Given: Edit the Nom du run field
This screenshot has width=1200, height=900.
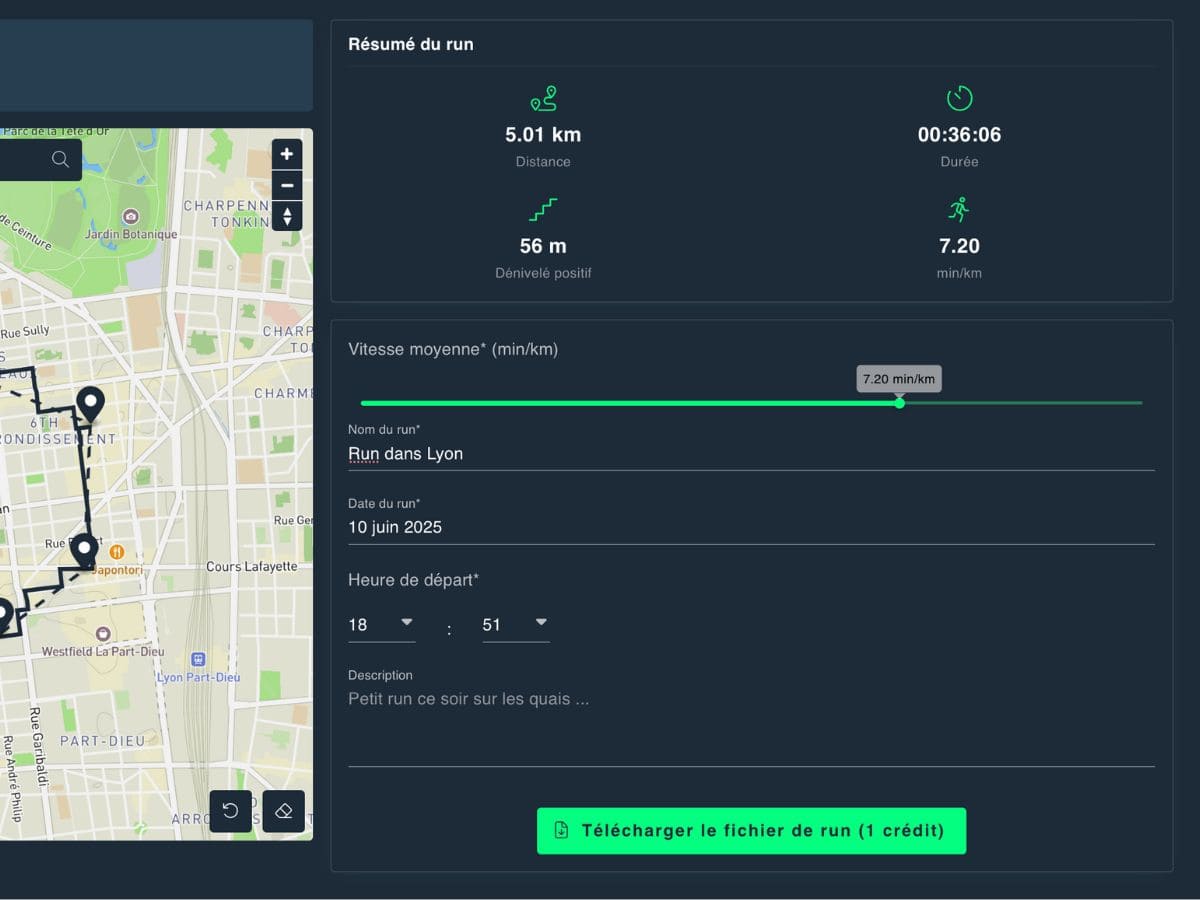Looking at the screenshot, I should [751, 454].
